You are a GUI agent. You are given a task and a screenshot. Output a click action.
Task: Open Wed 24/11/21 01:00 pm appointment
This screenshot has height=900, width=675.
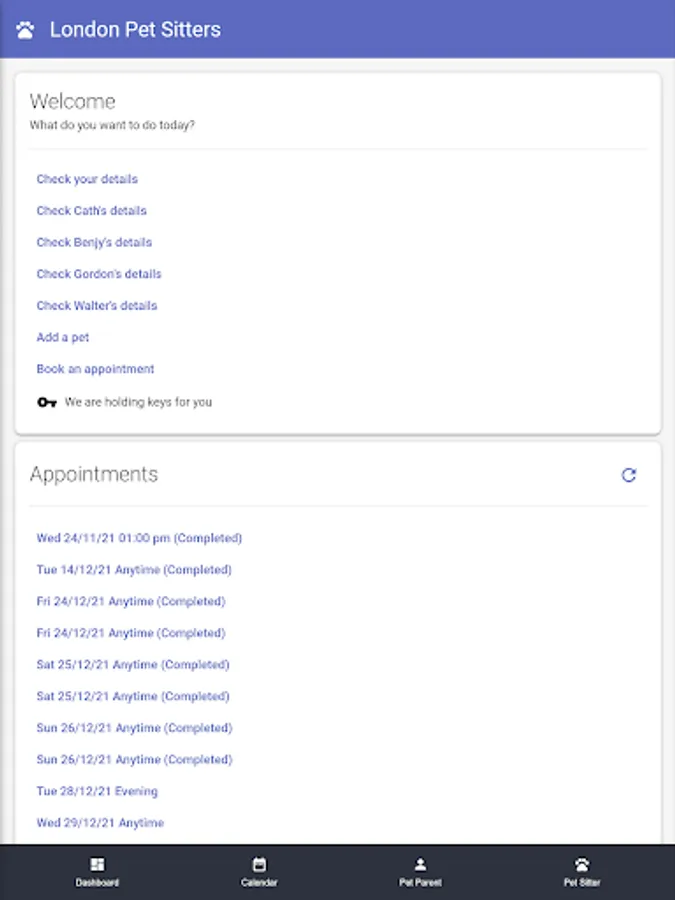tap(139, 538)
